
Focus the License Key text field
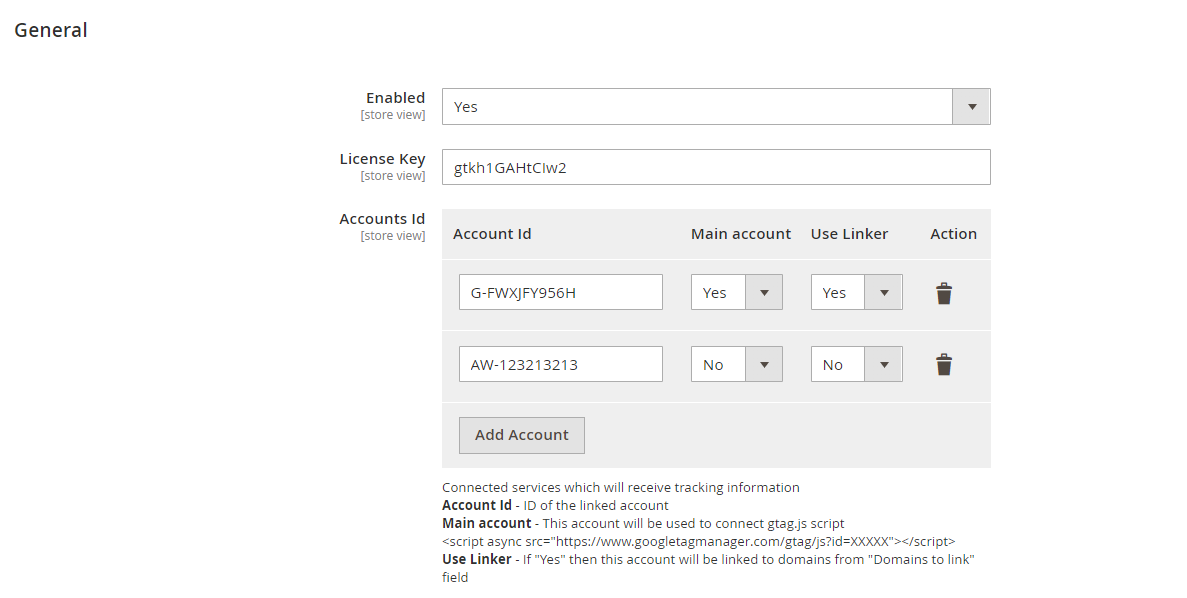[715, 168]
